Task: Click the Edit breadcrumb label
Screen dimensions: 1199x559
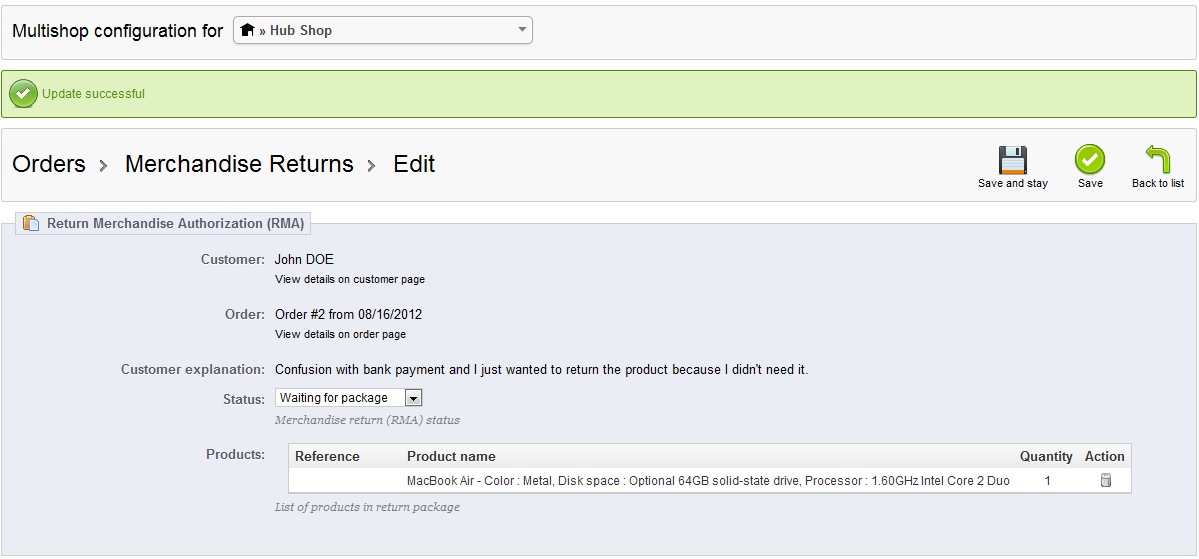Action: (x=414, y=164)
